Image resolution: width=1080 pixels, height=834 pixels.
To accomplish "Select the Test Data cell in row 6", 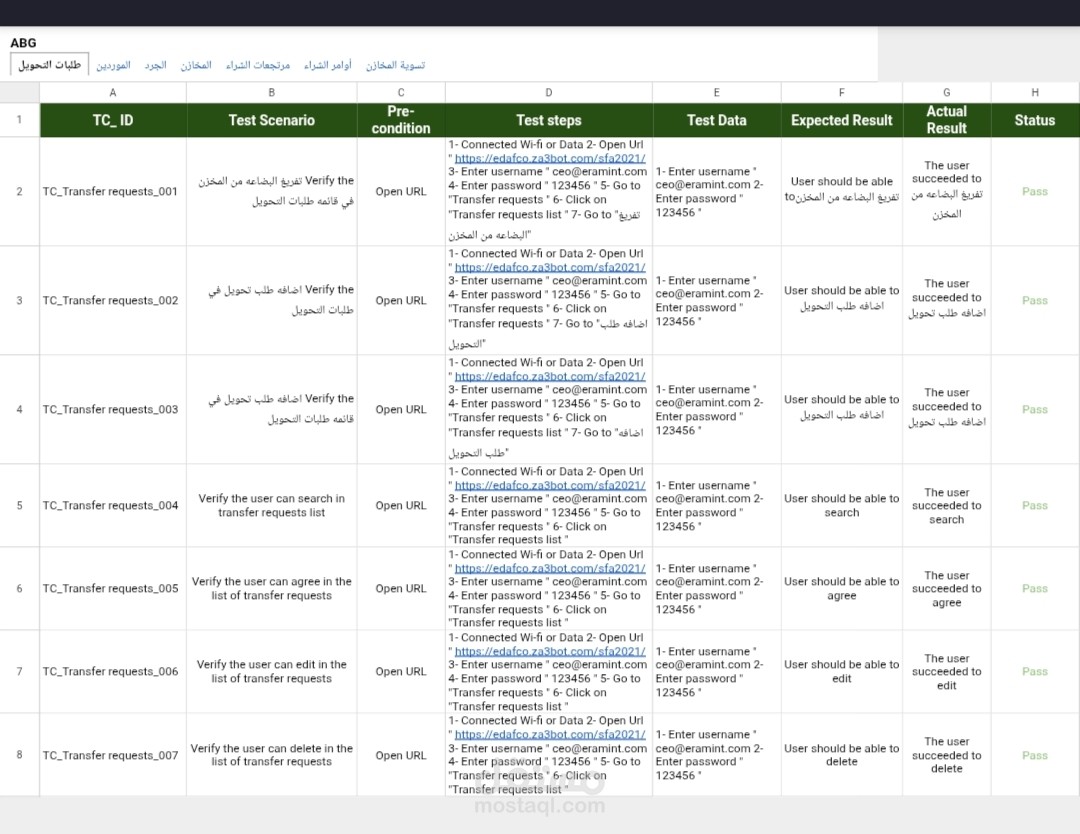I will tap(716, 588).
